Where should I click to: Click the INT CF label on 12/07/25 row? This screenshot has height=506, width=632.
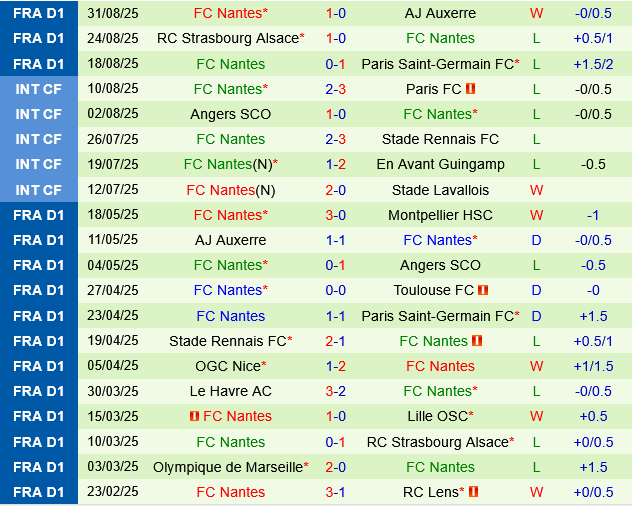[x=39, y=189]
